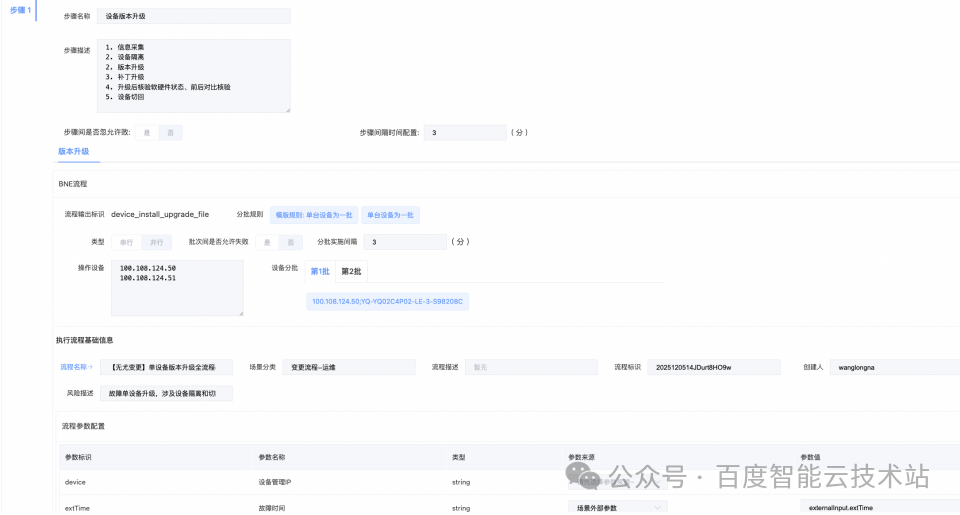This screenshot has height=515, width=960.
Task: Switch to the 版本升级 tab
Action: point(73,151)
